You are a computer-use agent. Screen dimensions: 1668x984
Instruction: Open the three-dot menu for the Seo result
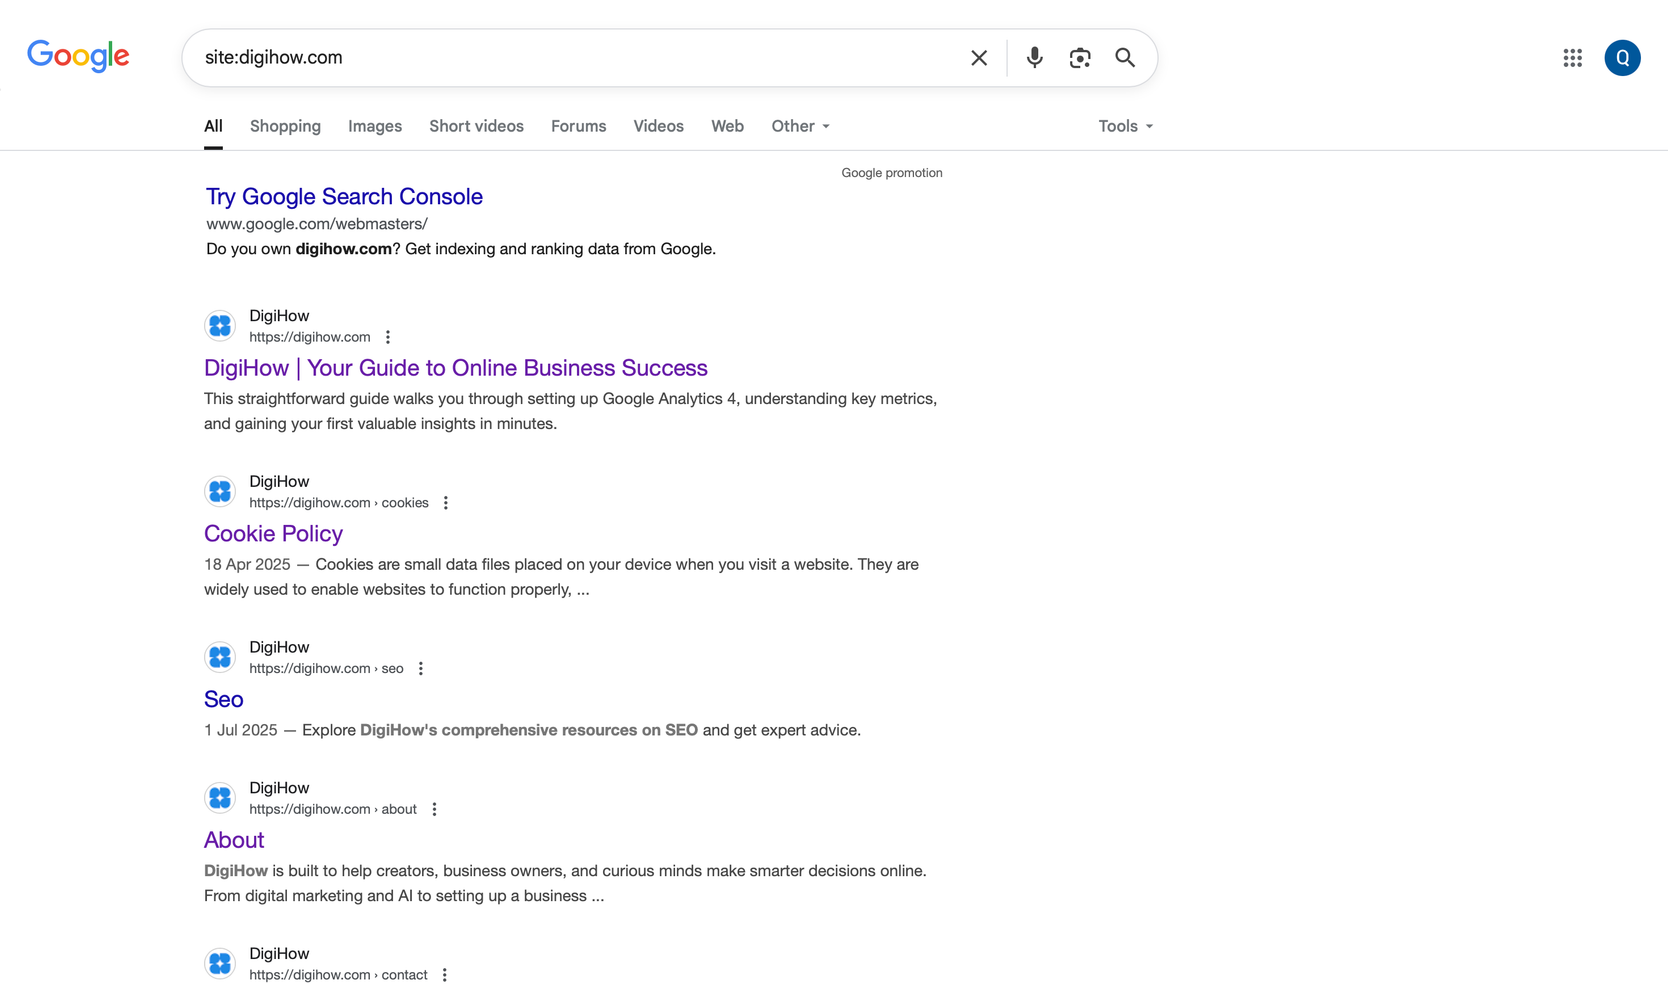click(420, 668)
